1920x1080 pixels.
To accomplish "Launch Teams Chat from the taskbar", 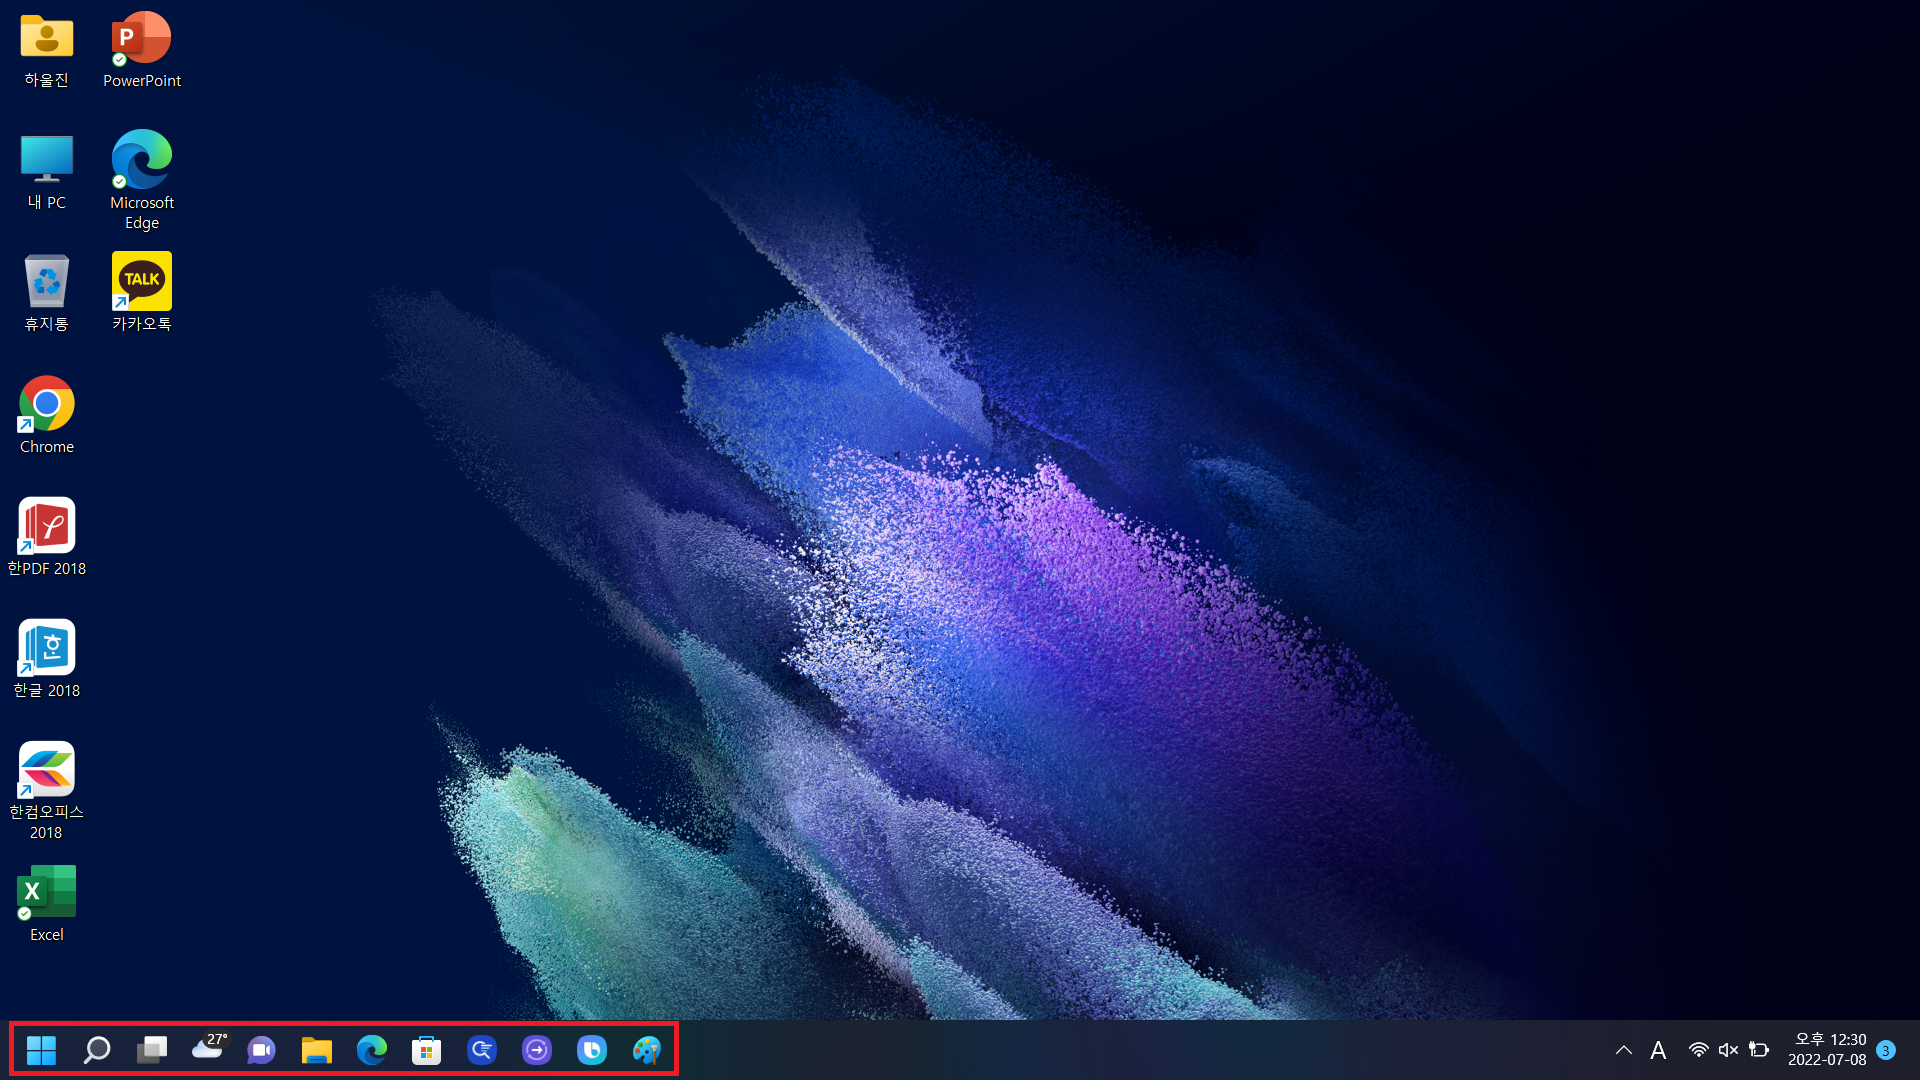I will [x=262, y=1050].
